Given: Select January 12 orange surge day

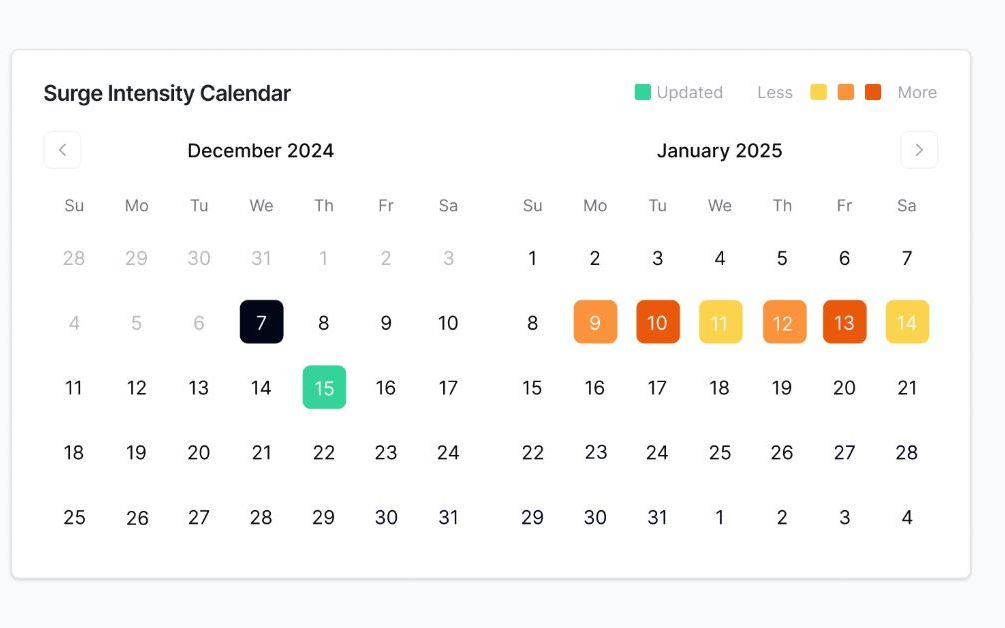Looking at the screenshot, I should tap(782, 322).
